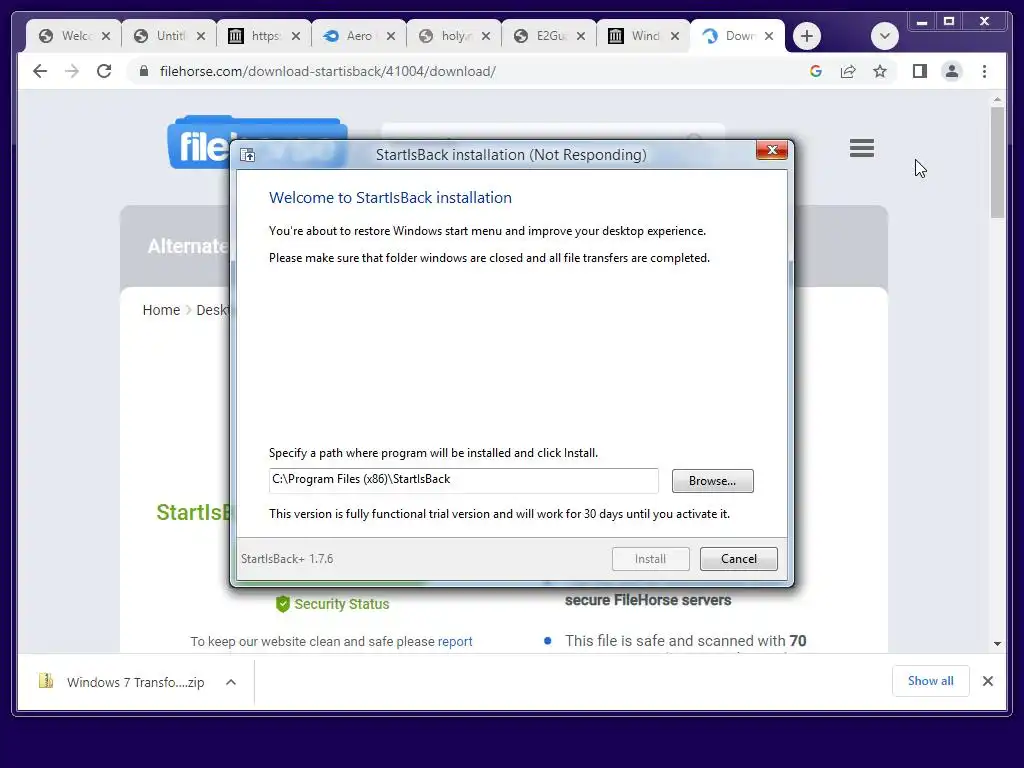Click the Cancel button in installer
Image resolution: width=1024 pixels, height=768 pixels.
click(x=739, y=559)
